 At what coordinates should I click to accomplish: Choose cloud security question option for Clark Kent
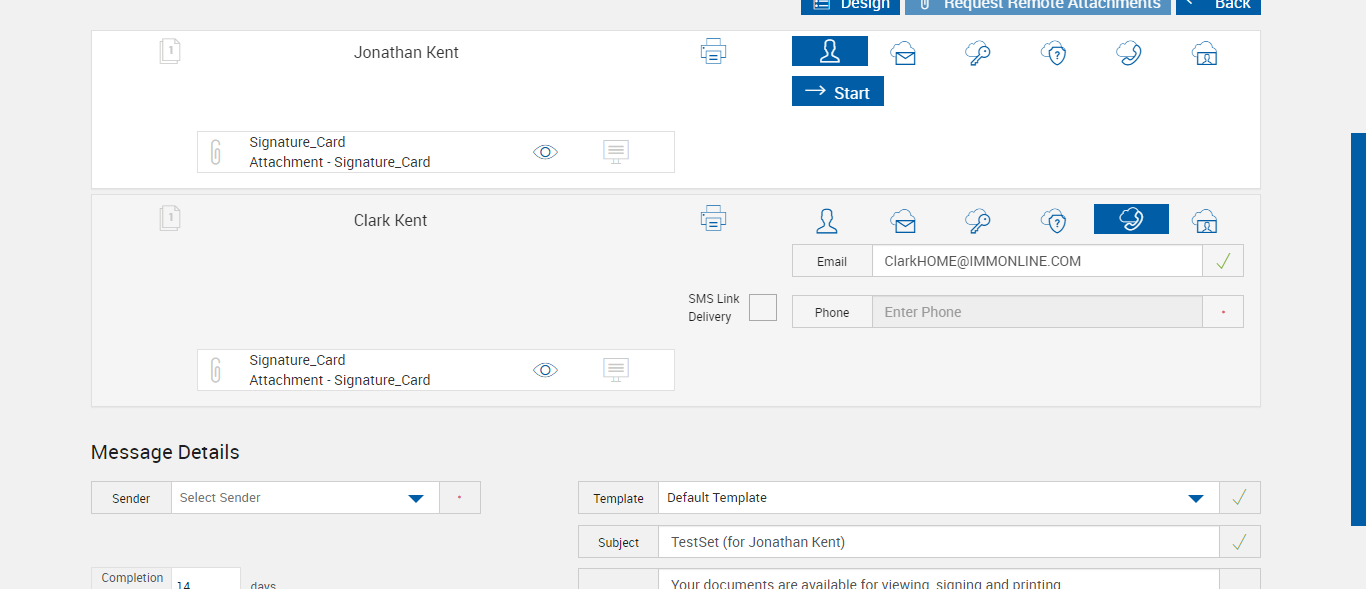[x=1053, y=220]
